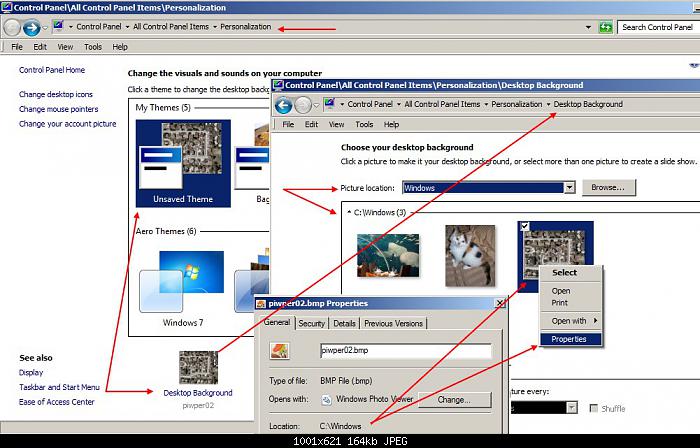Click Forward arrow in Personalization window
Screen dimensions: 700x448
tap(31, 28)
